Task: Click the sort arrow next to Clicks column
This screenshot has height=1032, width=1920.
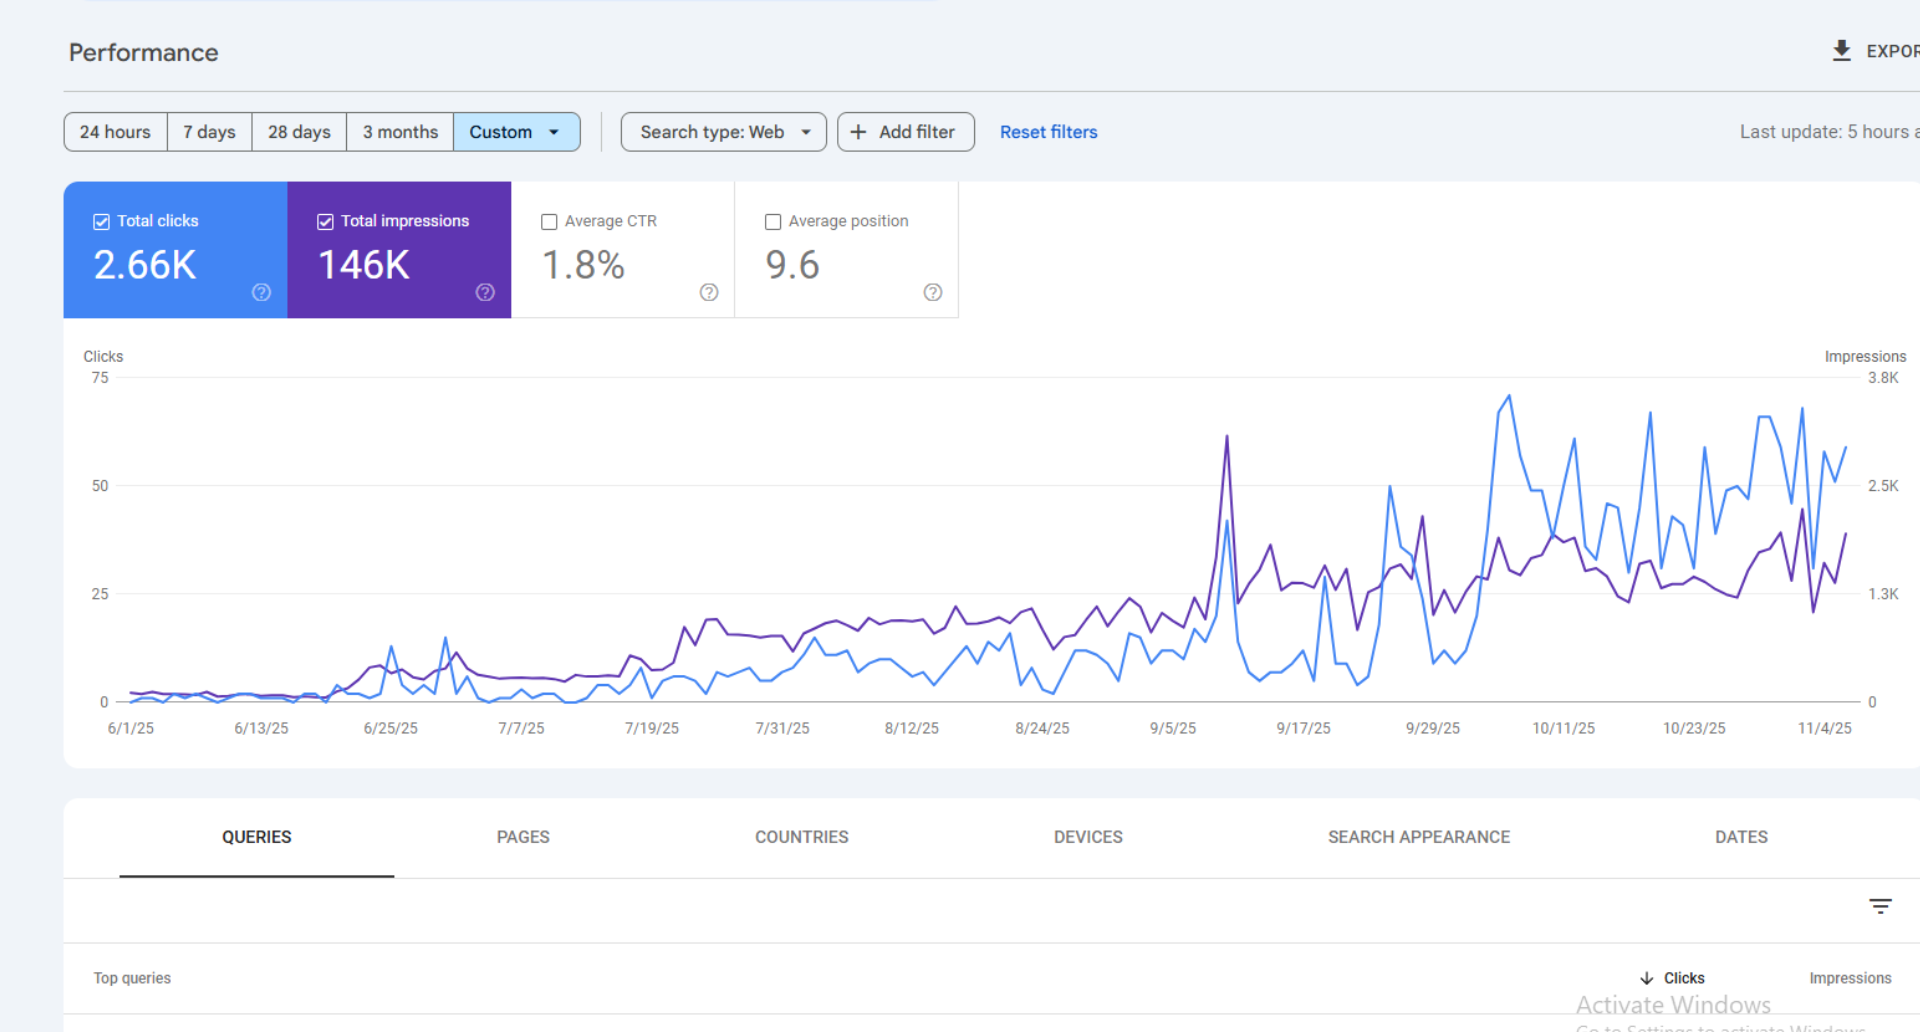Action: point(1646,978)
